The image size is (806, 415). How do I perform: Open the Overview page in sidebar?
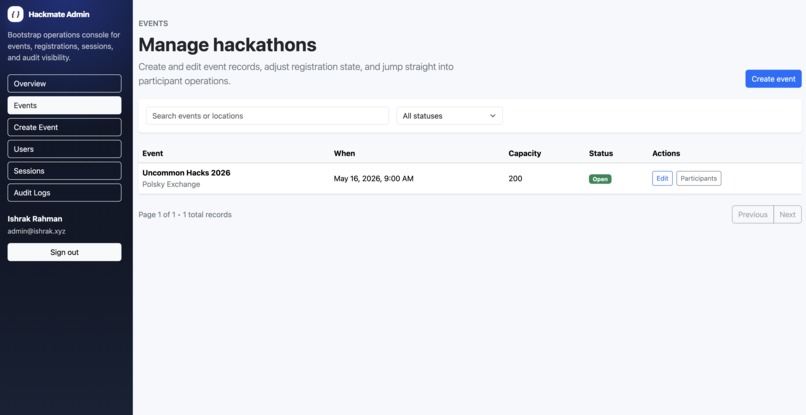point(64,83)
